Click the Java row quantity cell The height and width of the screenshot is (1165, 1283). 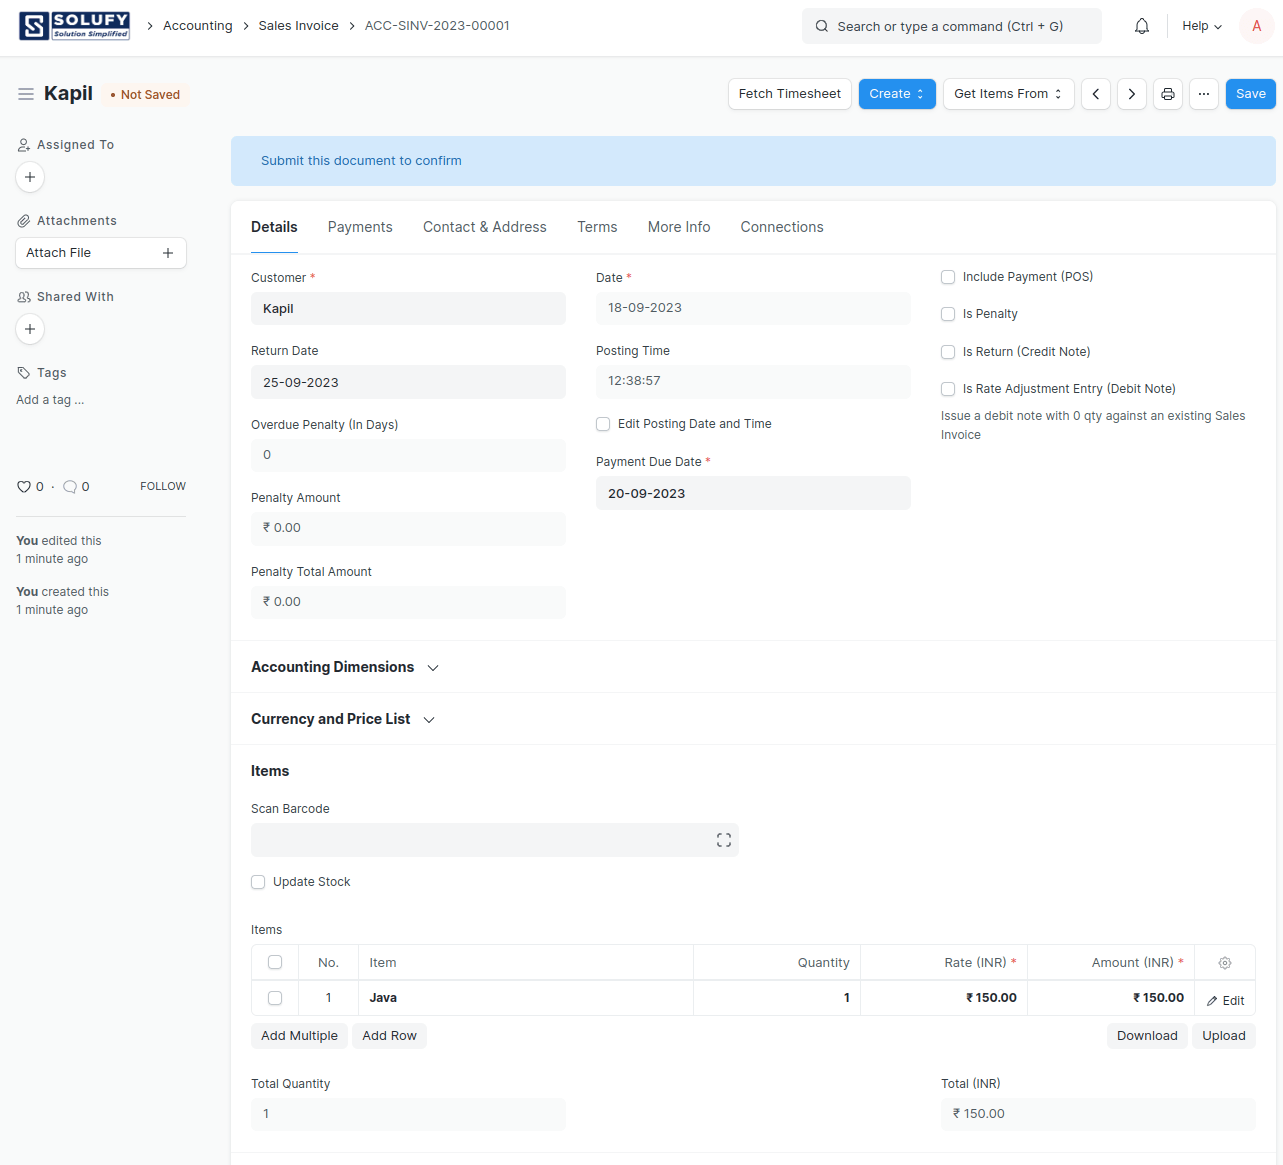point(777,998)
